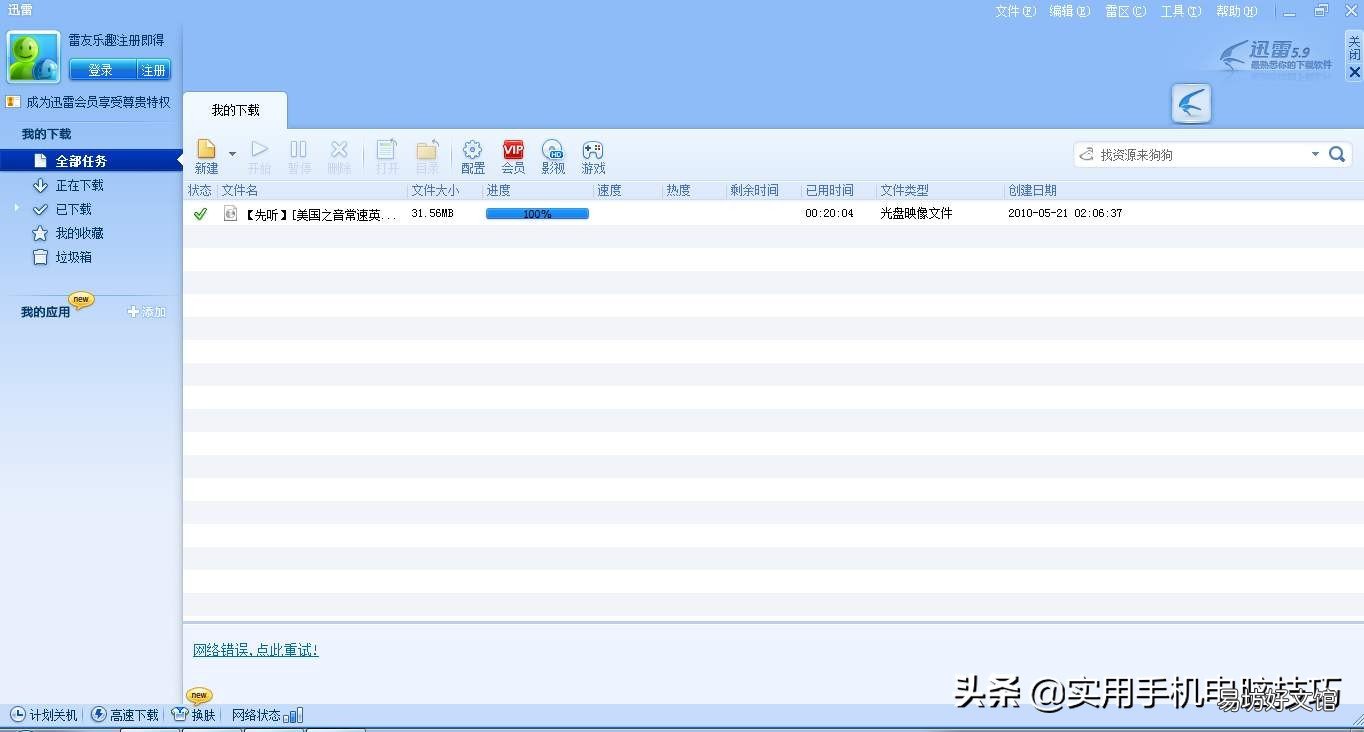Click 计划关机 scheduled shutdown in status bar
This screenshot has width=1364, height=732.
(43, 715)
